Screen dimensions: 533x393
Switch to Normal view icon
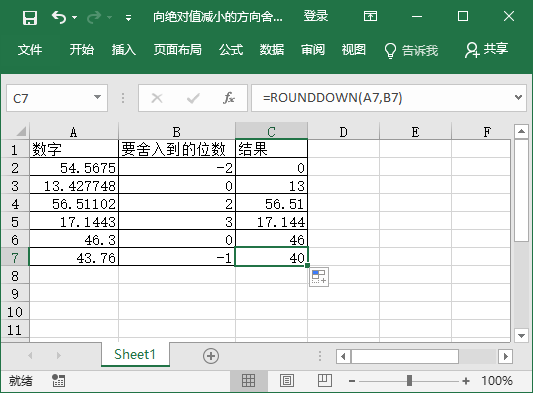[248, 380]
